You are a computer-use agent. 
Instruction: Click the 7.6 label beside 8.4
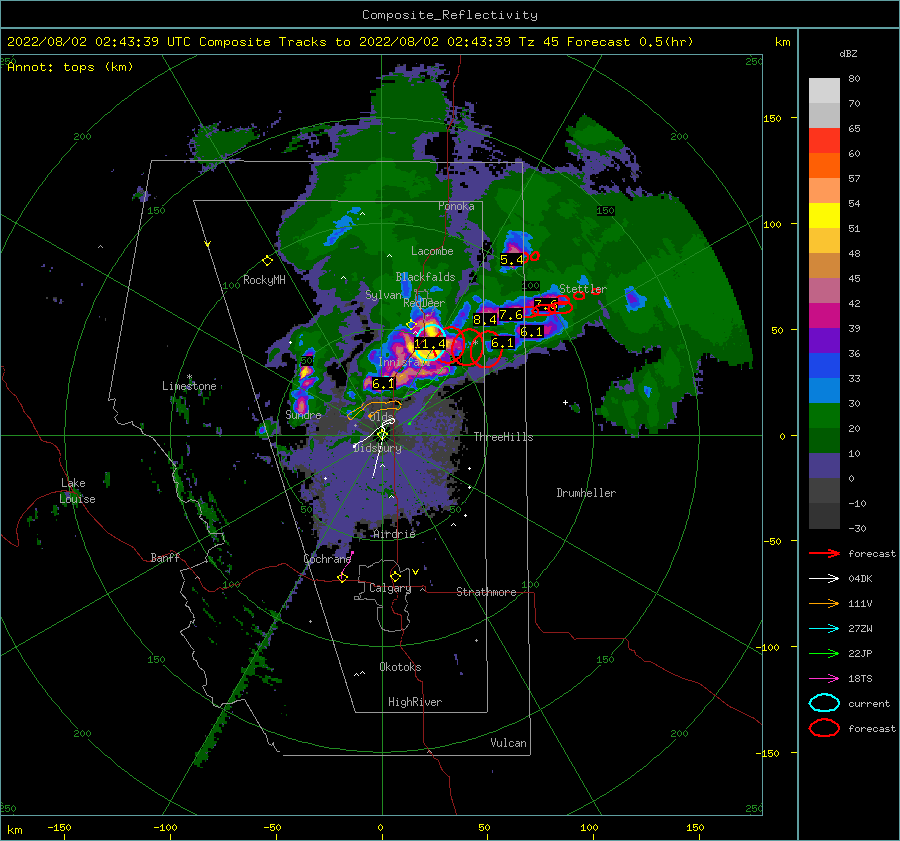pyautogui.click(x=511, y=315)
